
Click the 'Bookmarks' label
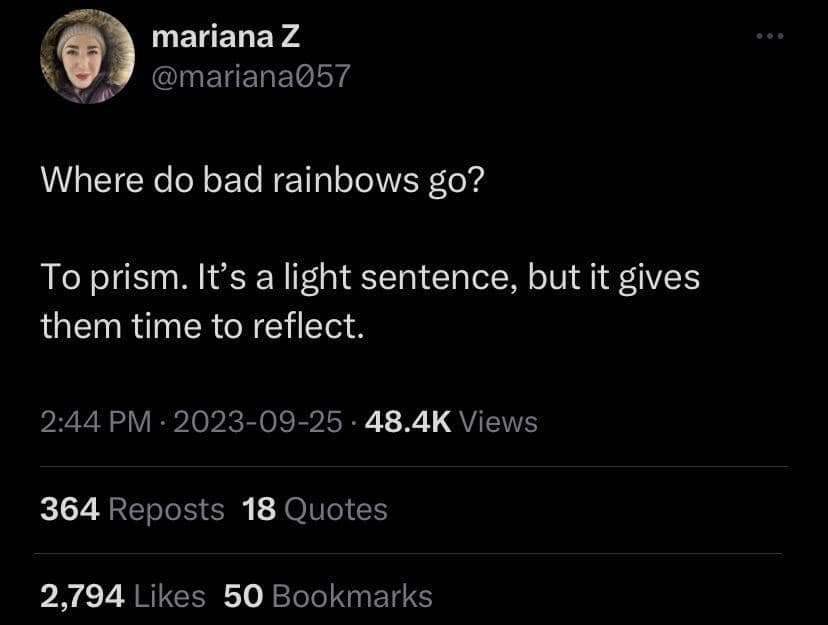[352, 596]
